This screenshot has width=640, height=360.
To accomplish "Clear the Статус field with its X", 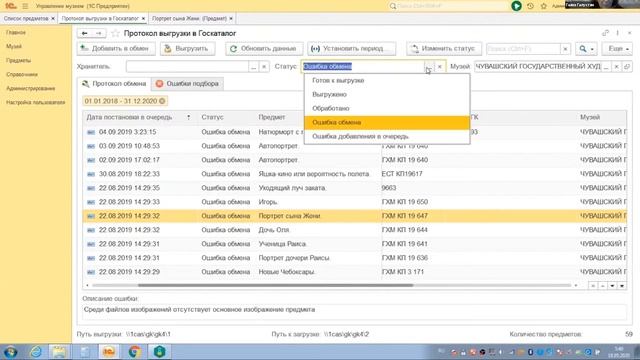I will point(440,67).
